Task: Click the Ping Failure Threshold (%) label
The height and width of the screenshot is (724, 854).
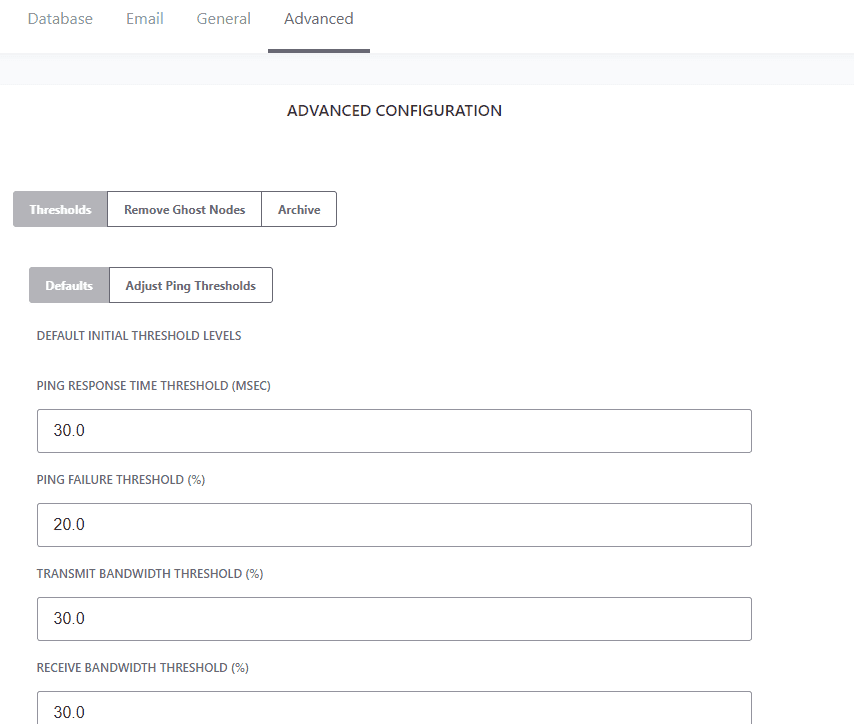Action: point(121,480)
